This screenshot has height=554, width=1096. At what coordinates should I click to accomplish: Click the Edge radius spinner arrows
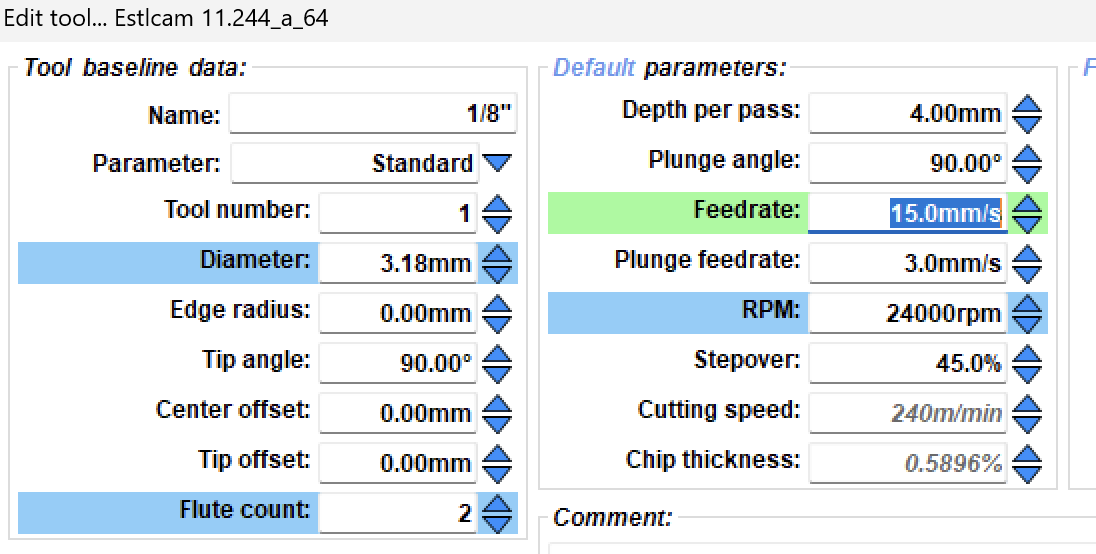click(498, 314)
